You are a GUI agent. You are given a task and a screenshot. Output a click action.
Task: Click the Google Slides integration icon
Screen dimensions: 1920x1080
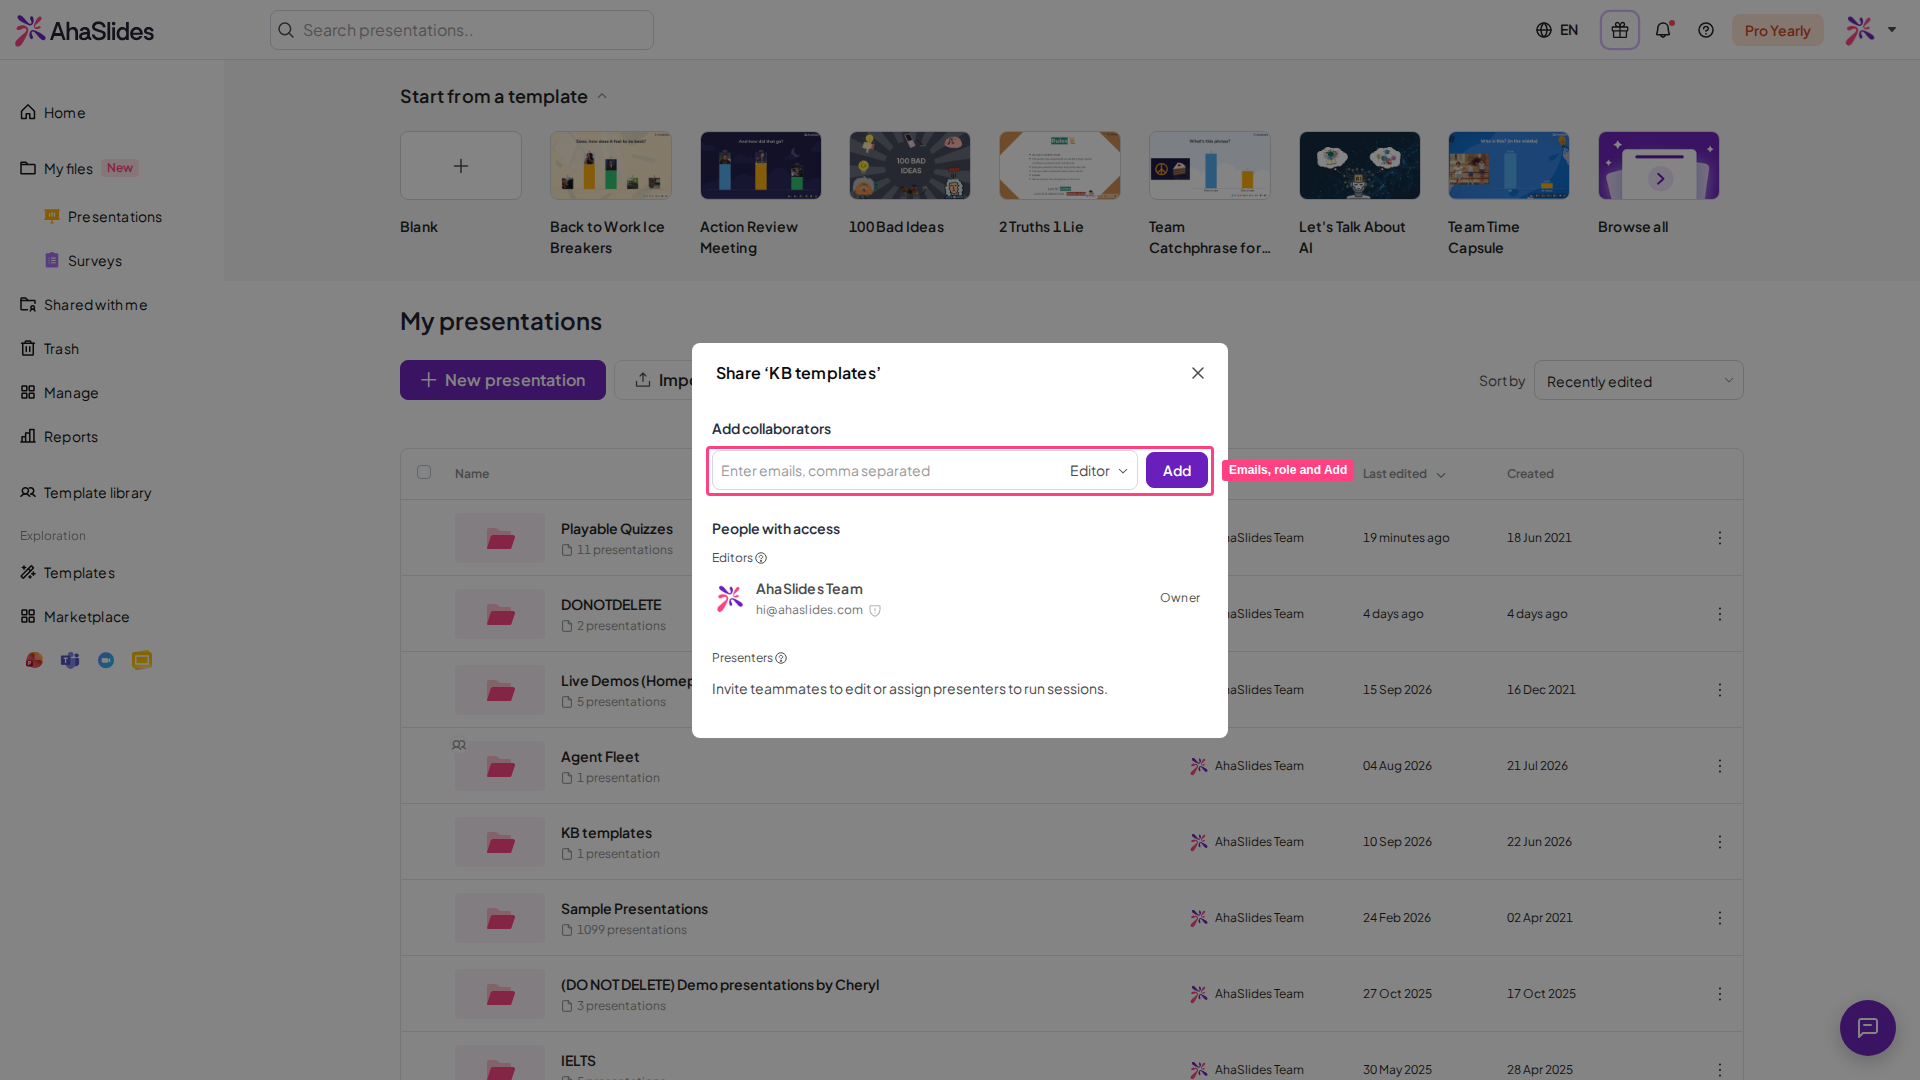142,660
